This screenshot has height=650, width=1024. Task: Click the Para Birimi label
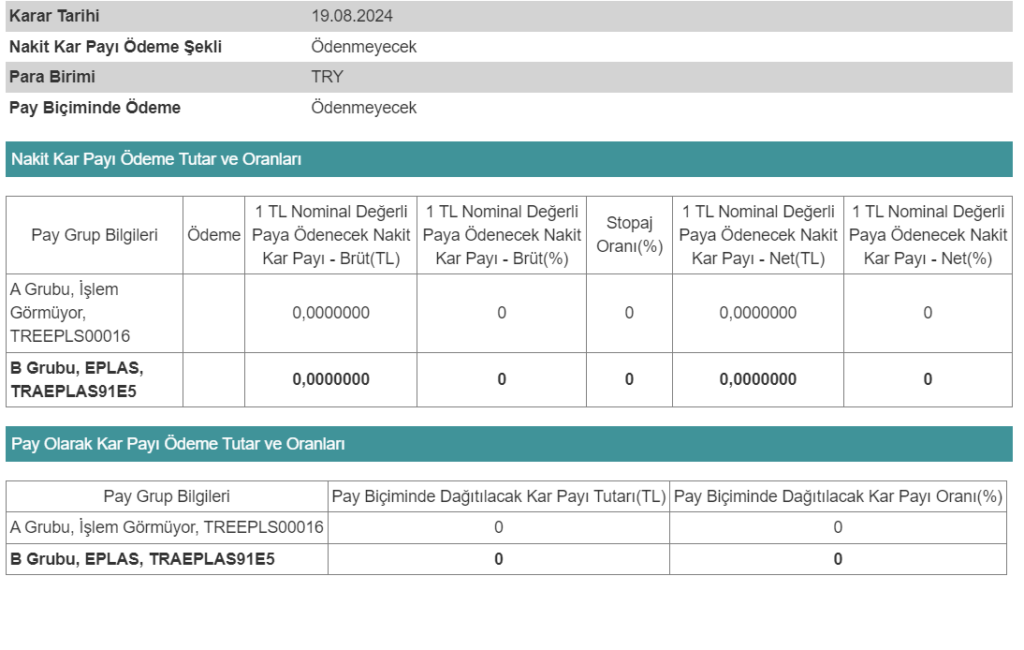pos(52,77)
